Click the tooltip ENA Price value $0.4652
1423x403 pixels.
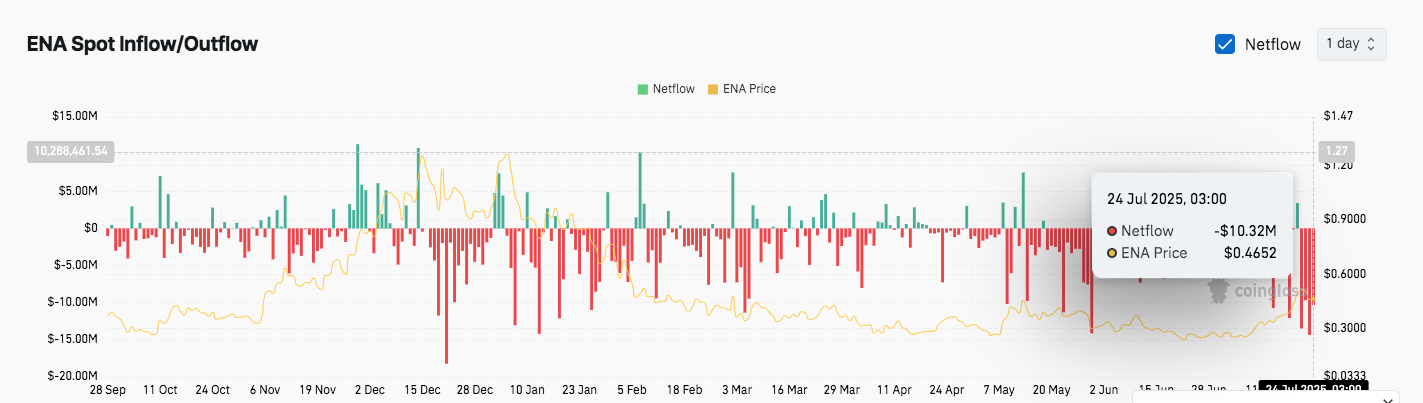tap(1250, 253)
